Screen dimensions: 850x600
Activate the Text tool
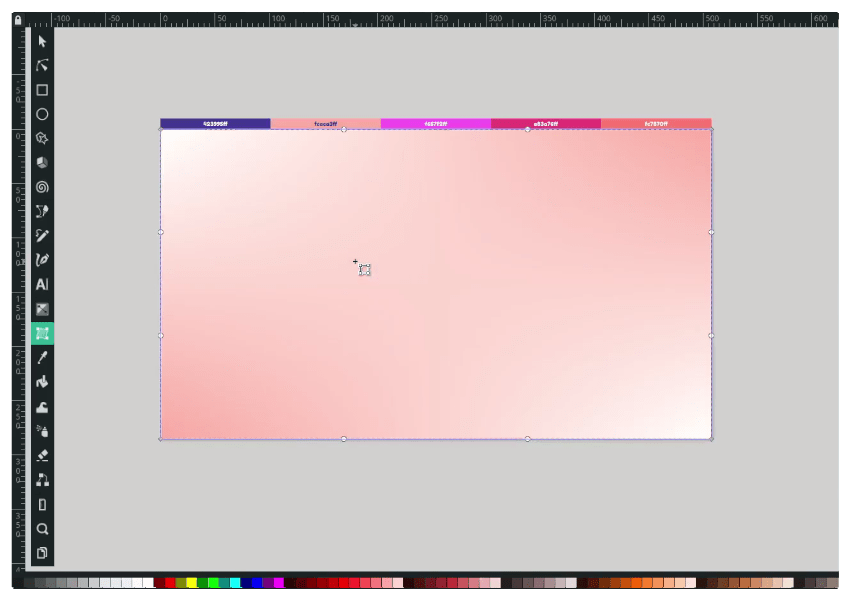coord(42,284)
